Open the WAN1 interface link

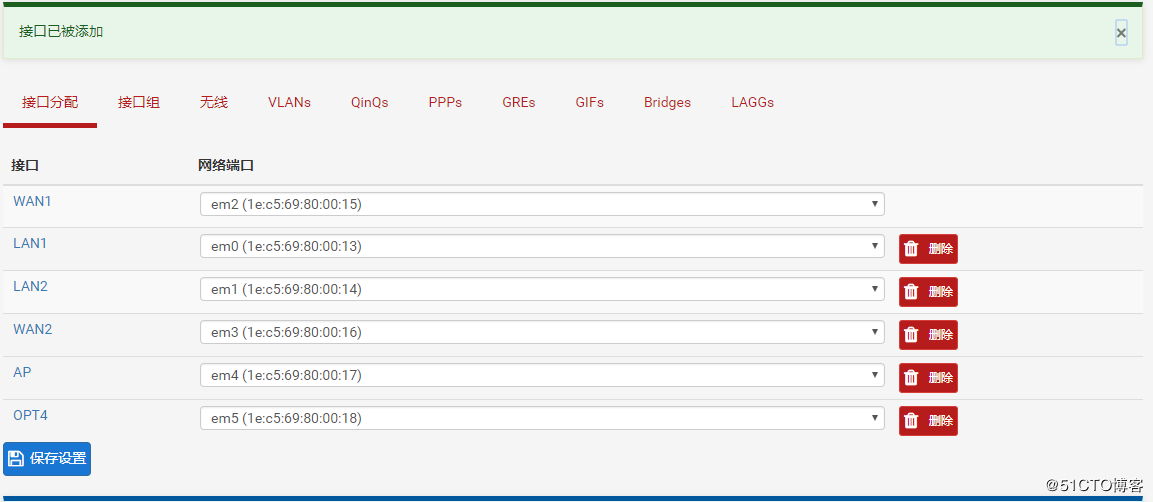click(x=32, y=201)
